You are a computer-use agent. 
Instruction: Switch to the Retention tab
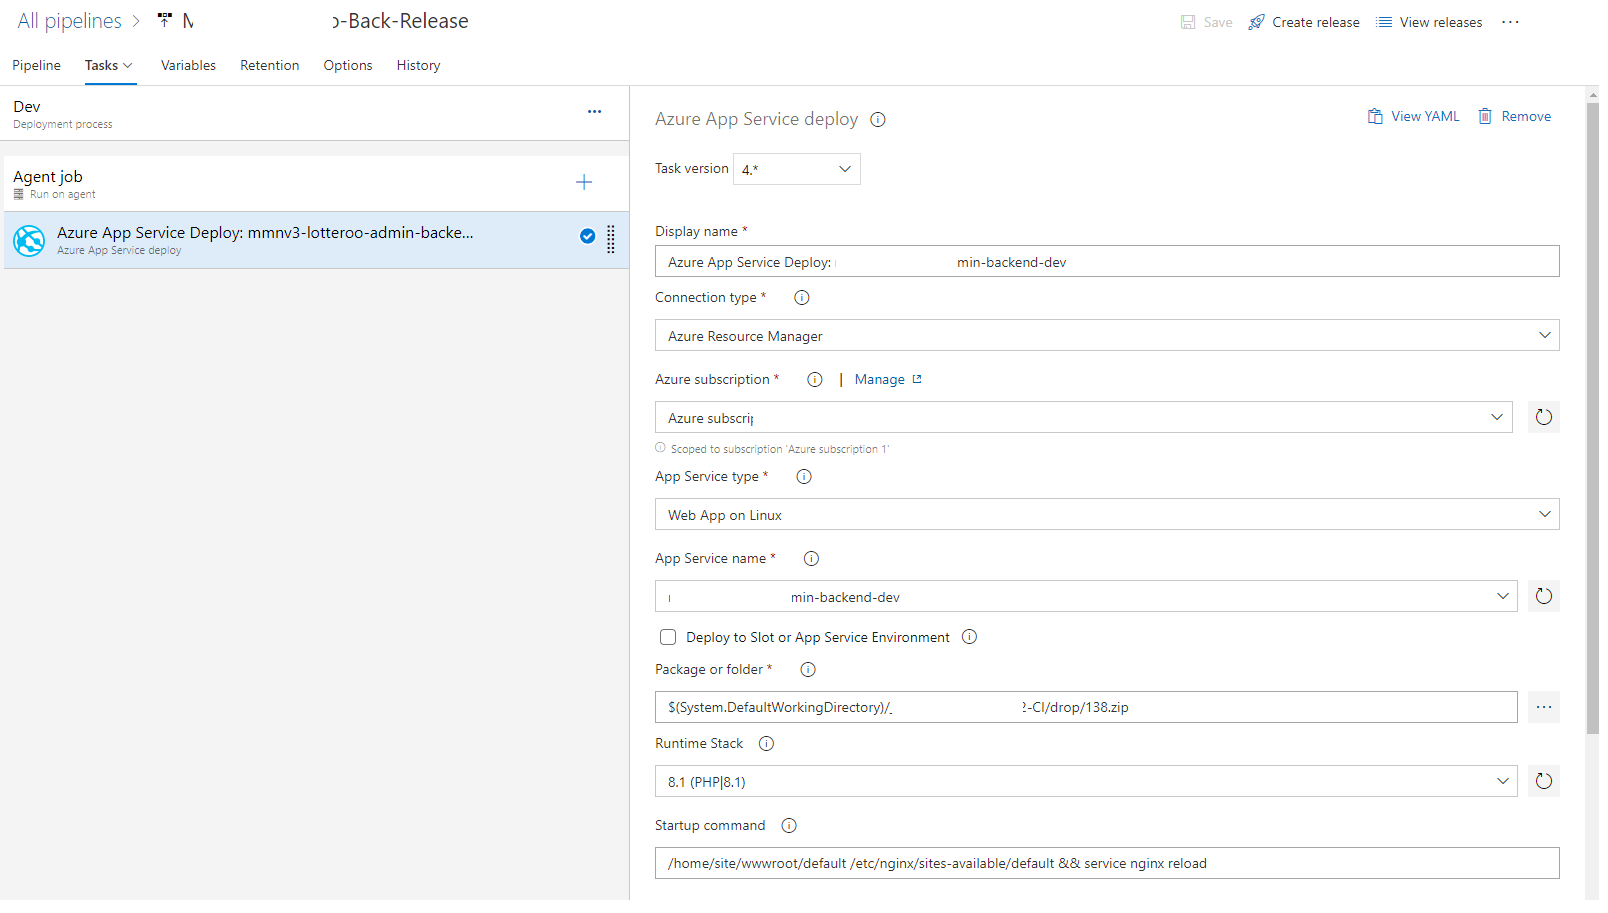[270, 65]
